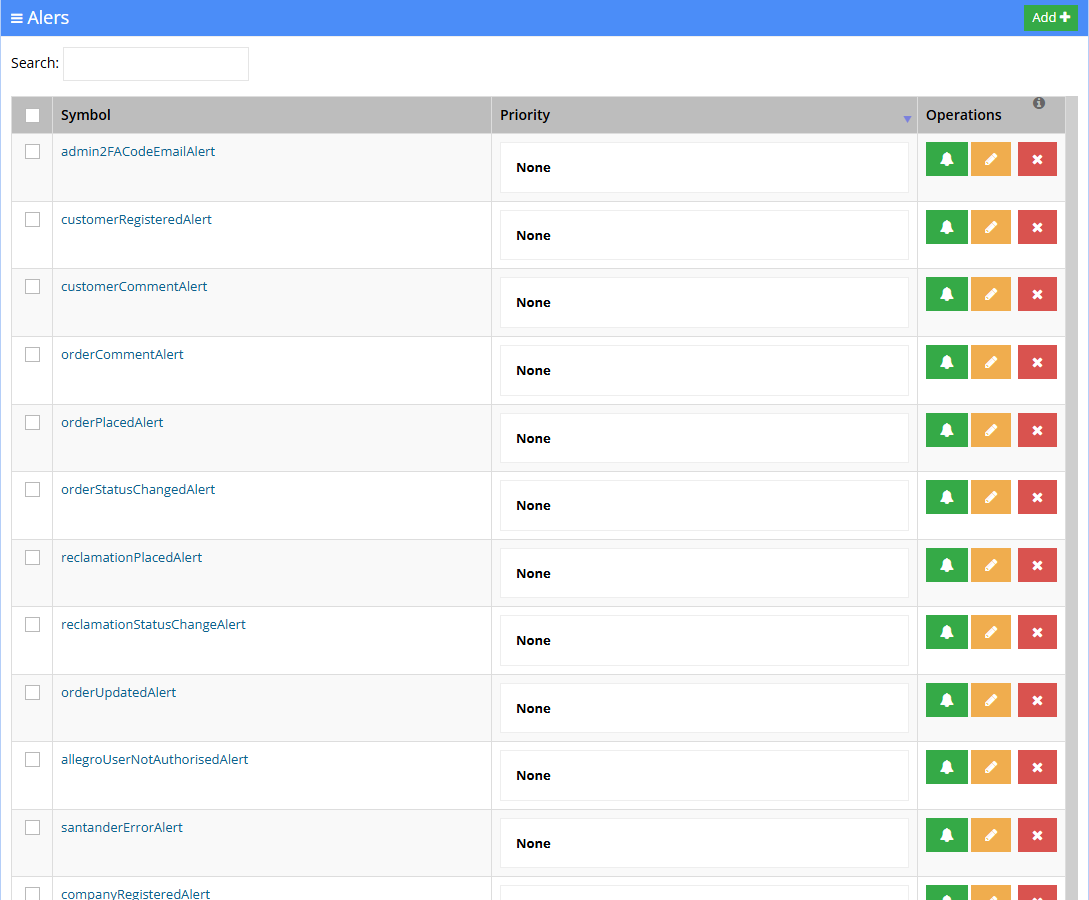
Task: Select the orderPlacedAlert row checkbox
Action: point(33,422)
